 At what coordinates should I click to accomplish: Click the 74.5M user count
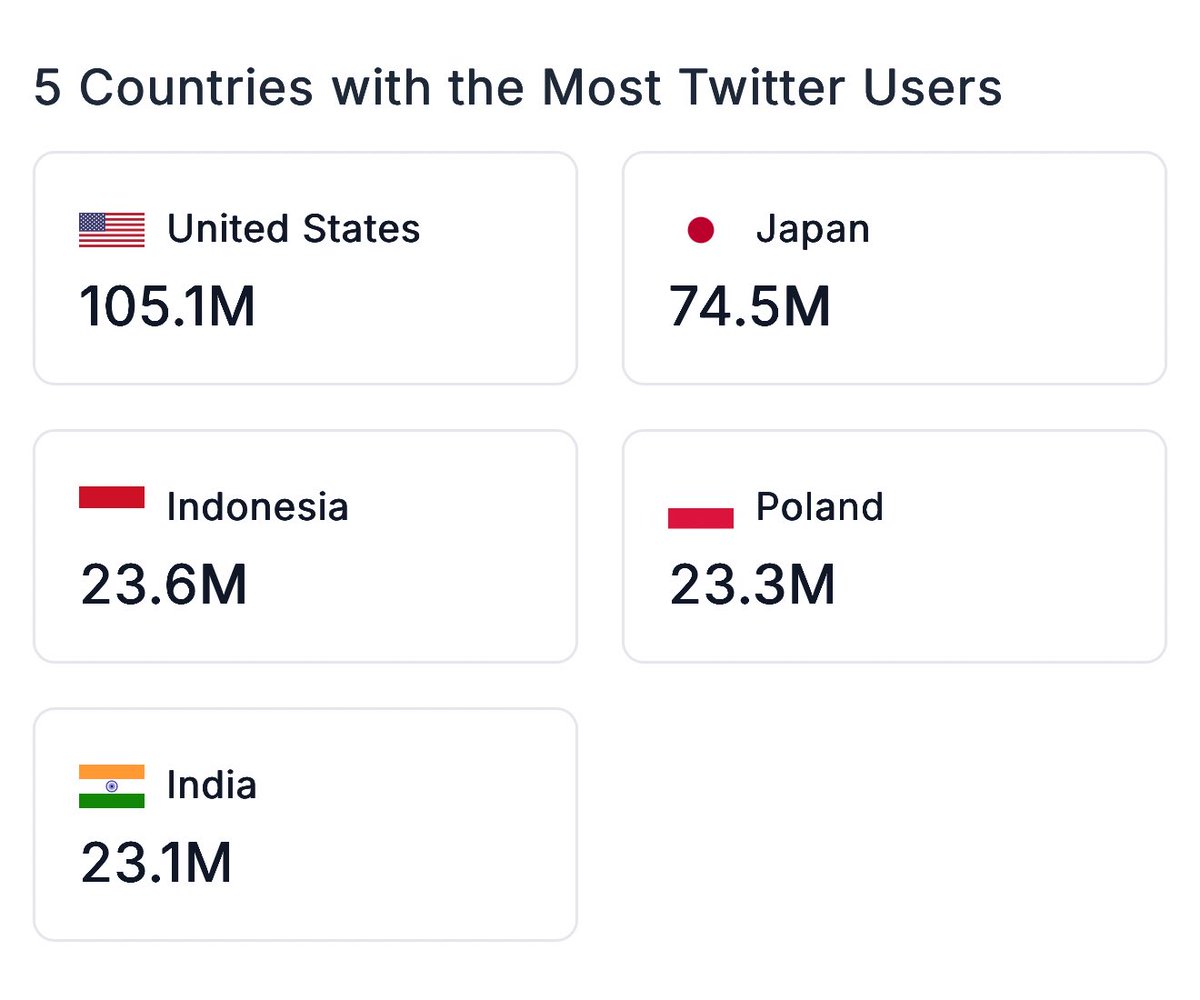click(750, 306)
